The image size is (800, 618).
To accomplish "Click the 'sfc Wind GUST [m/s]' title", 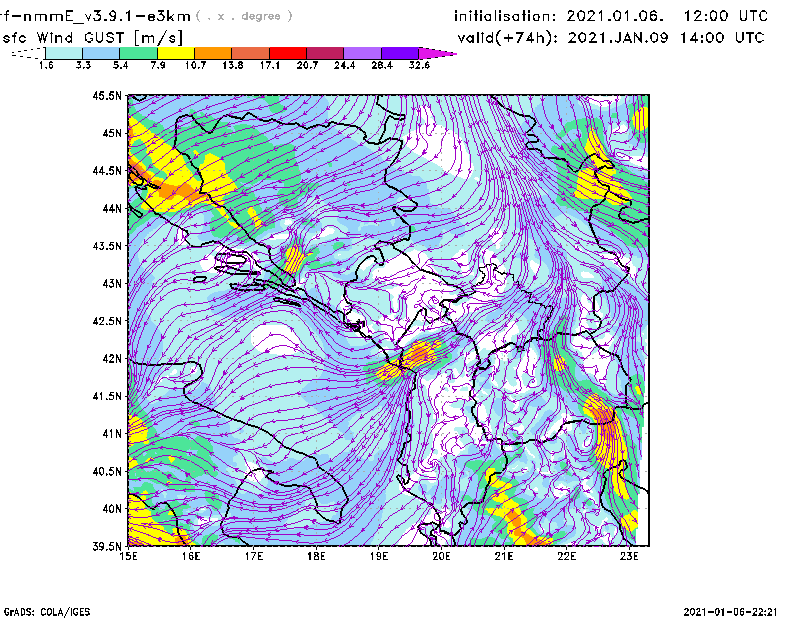I will pyautogui.click(x=93, y=38).
